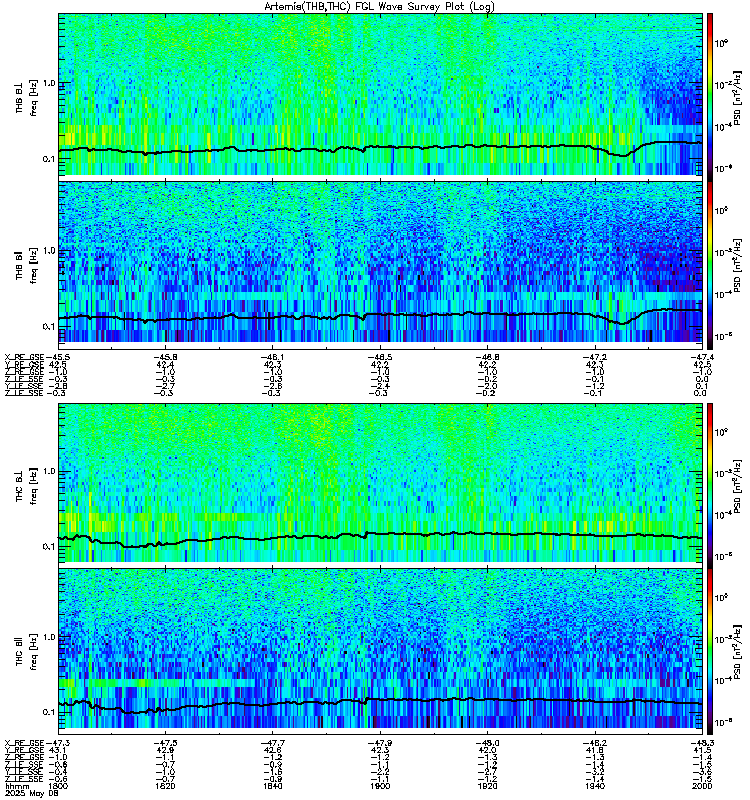The image size is (750, 800).
Task: Click the "1.0" frequency tick of THB B⊥ panel
Action: click(49, 83)
